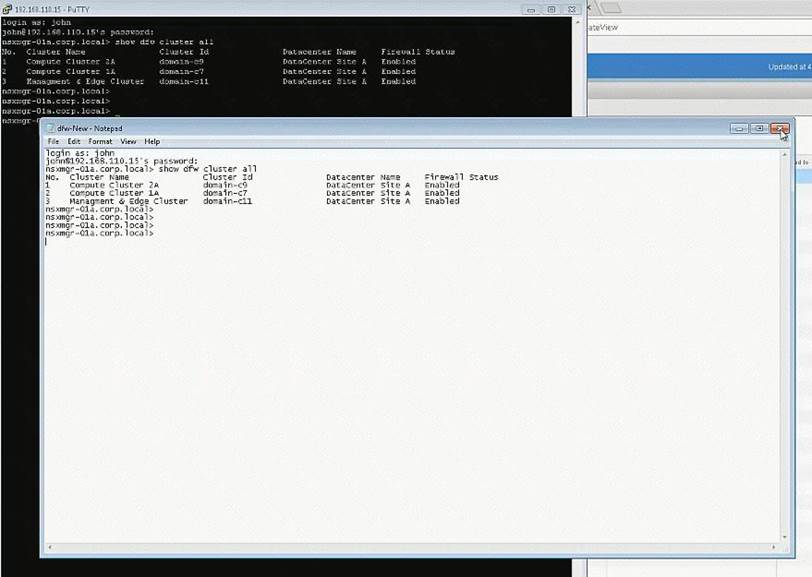The image size is (812, 577).
Task: Click the Notepad icon in dfw-New title bar
Action: [x=50, y=128]
